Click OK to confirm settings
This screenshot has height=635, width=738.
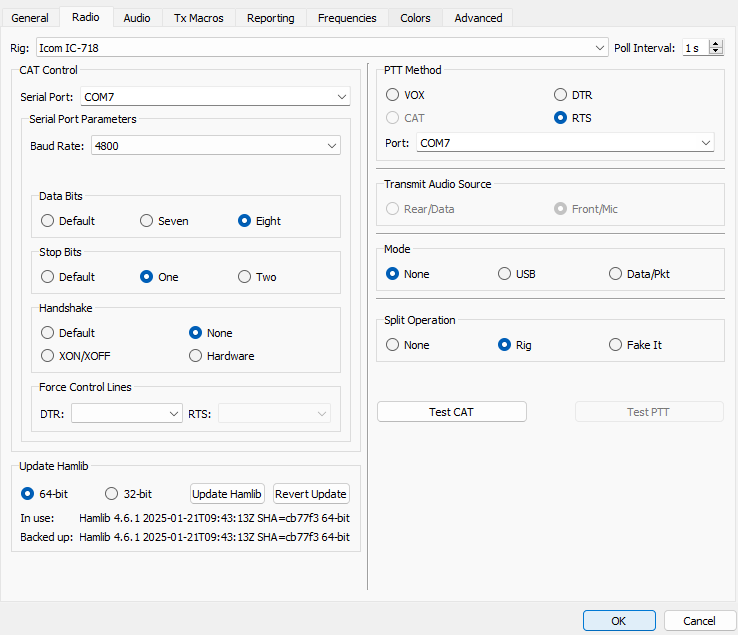(x=618, y=621)
